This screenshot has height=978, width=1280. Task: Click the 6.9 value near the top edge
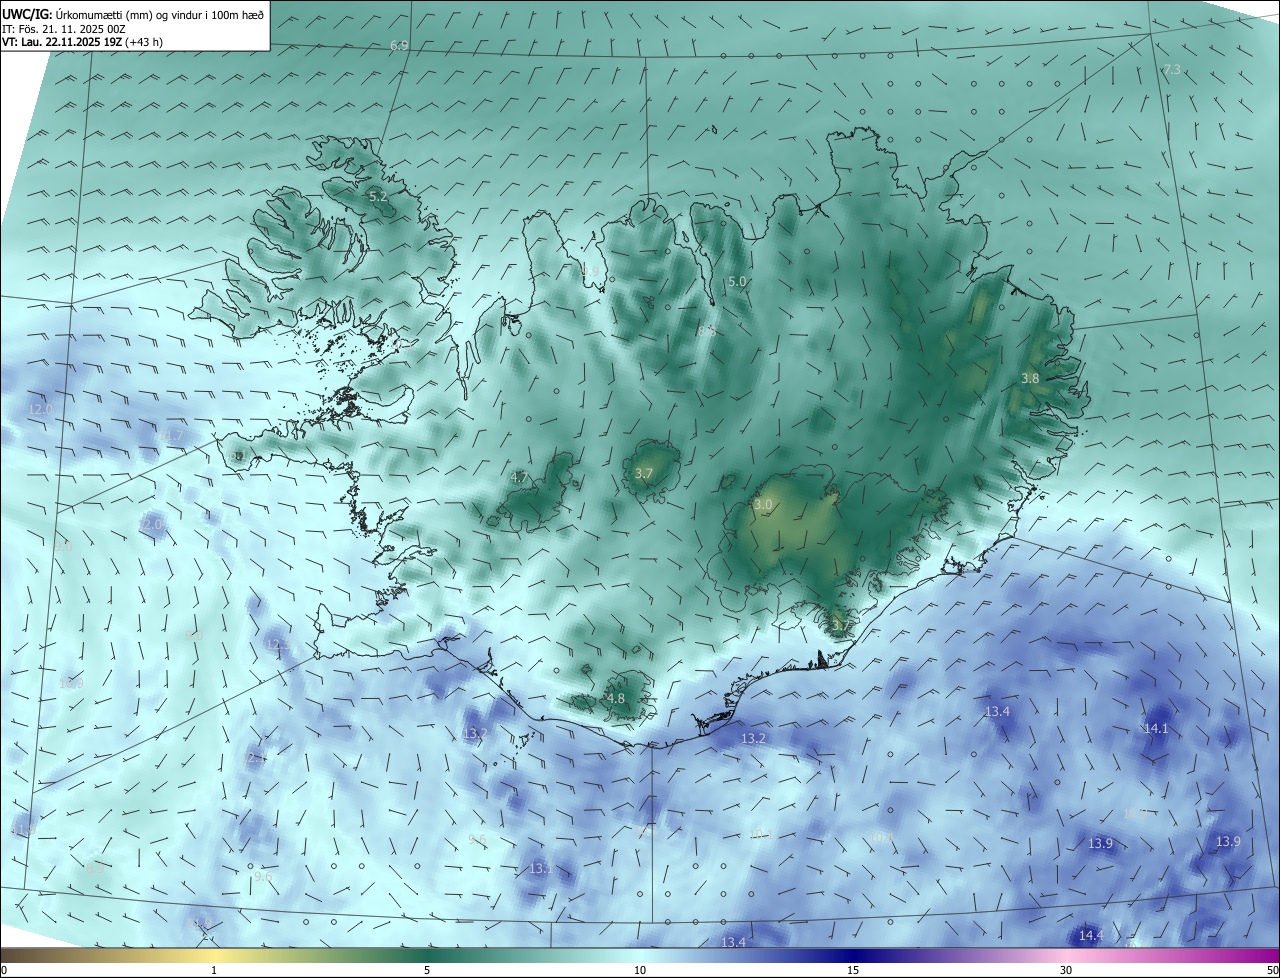pos(399,45)
